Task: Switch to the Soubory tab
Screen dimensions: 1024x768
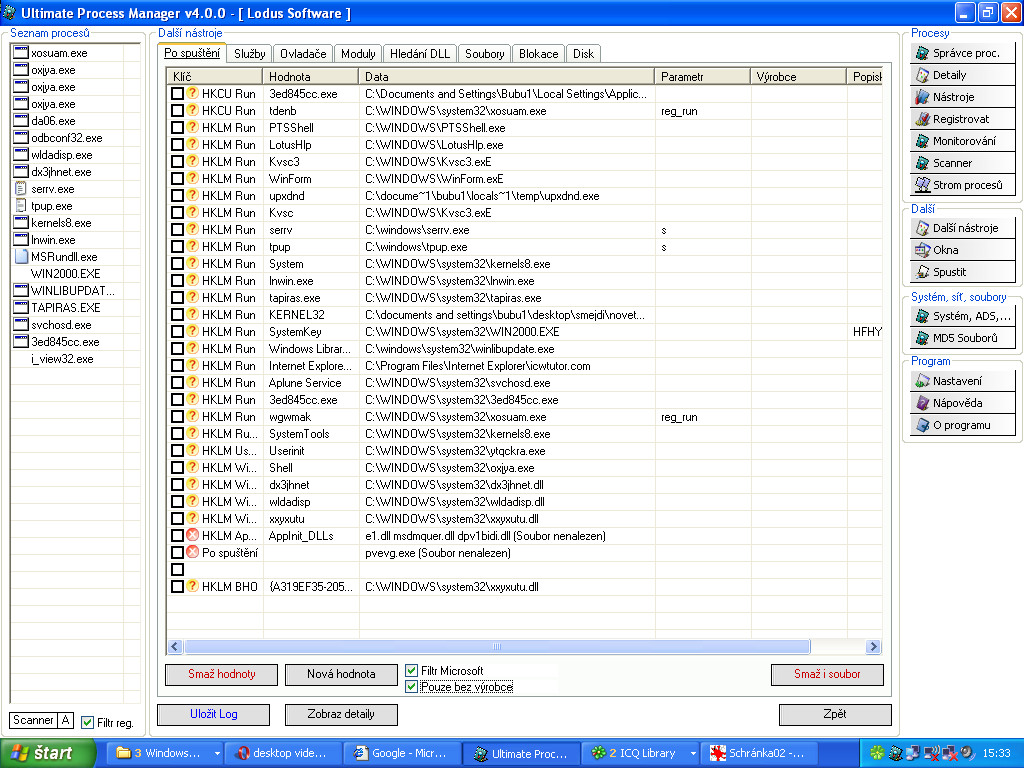Action: 485,54
